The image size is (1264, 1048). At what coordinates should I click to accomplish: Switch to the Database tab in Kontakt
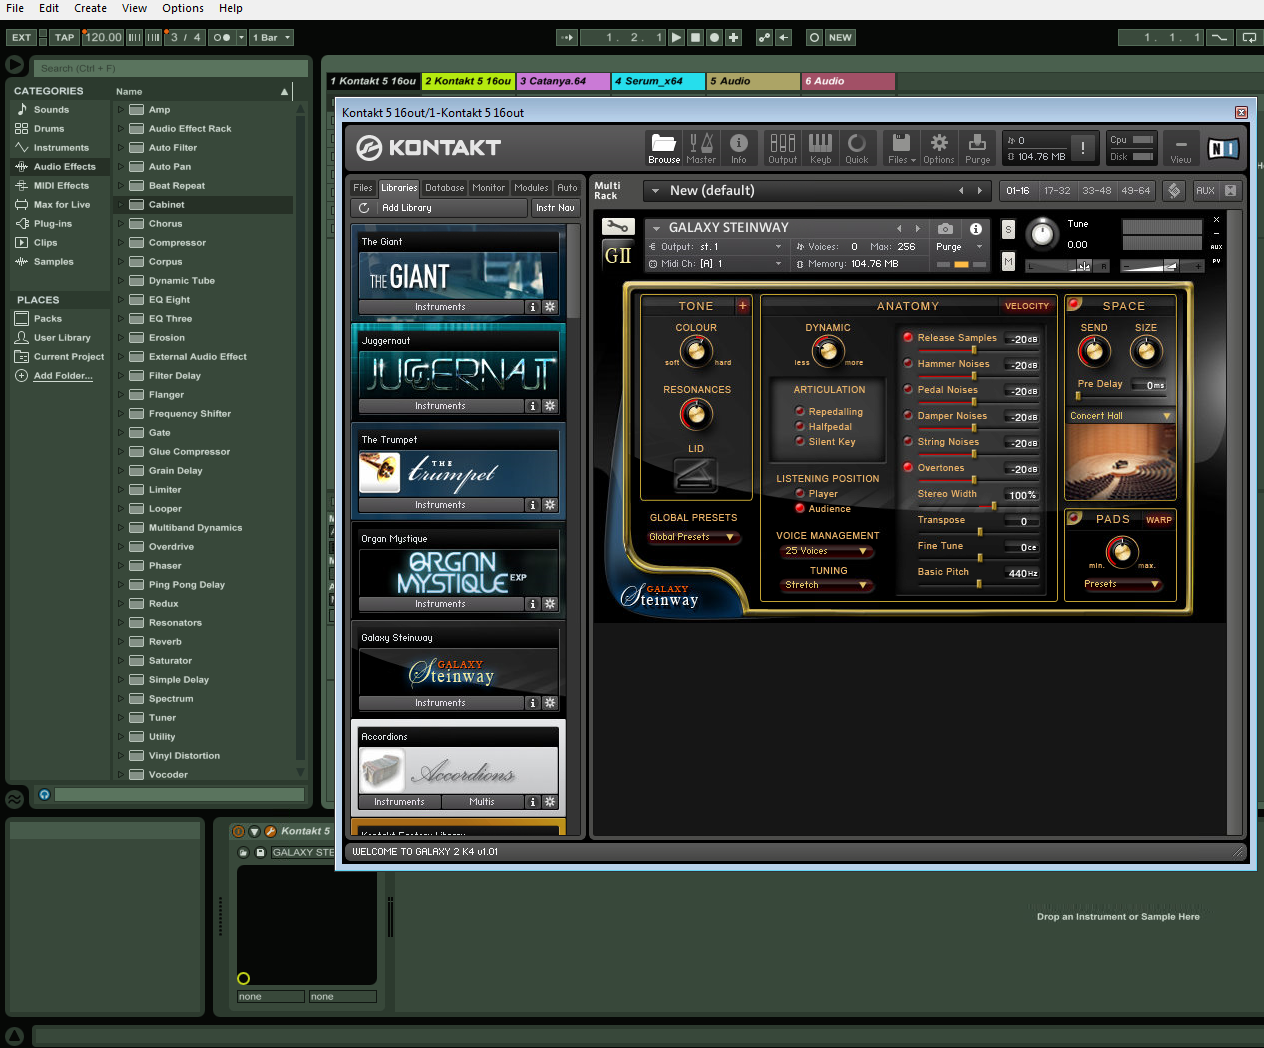pyautogui.click(x=444, y=188)
